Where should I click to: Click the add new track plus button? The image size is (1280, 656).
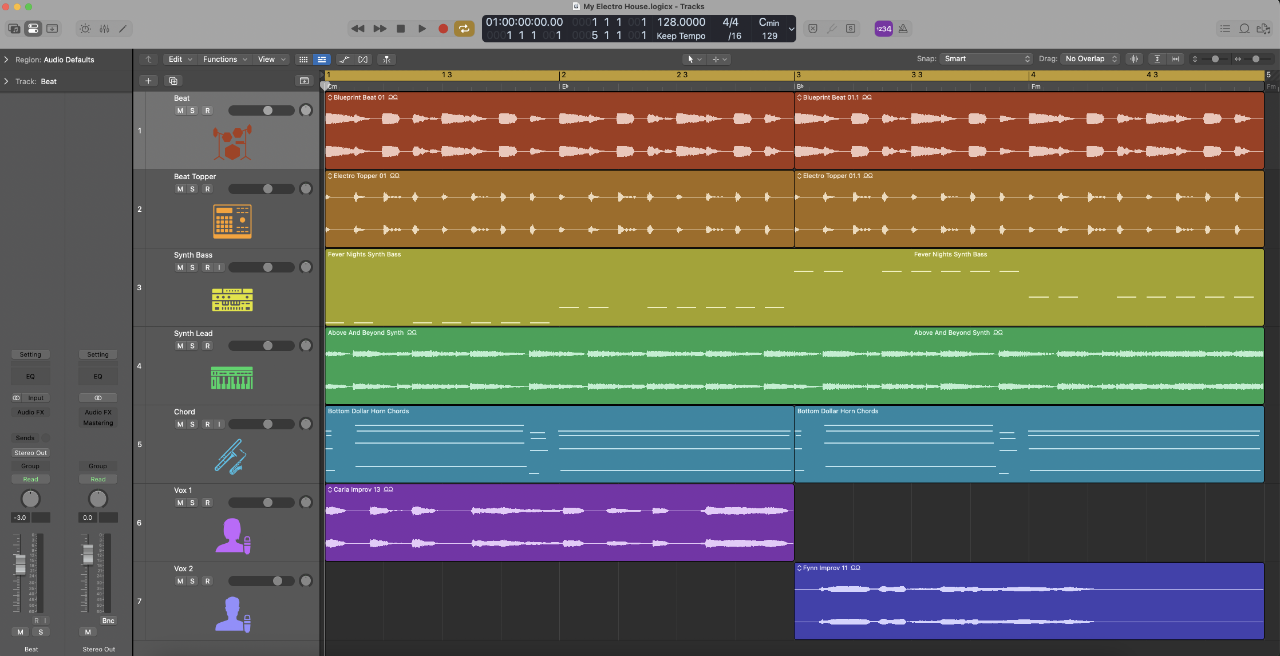(149, 81)
